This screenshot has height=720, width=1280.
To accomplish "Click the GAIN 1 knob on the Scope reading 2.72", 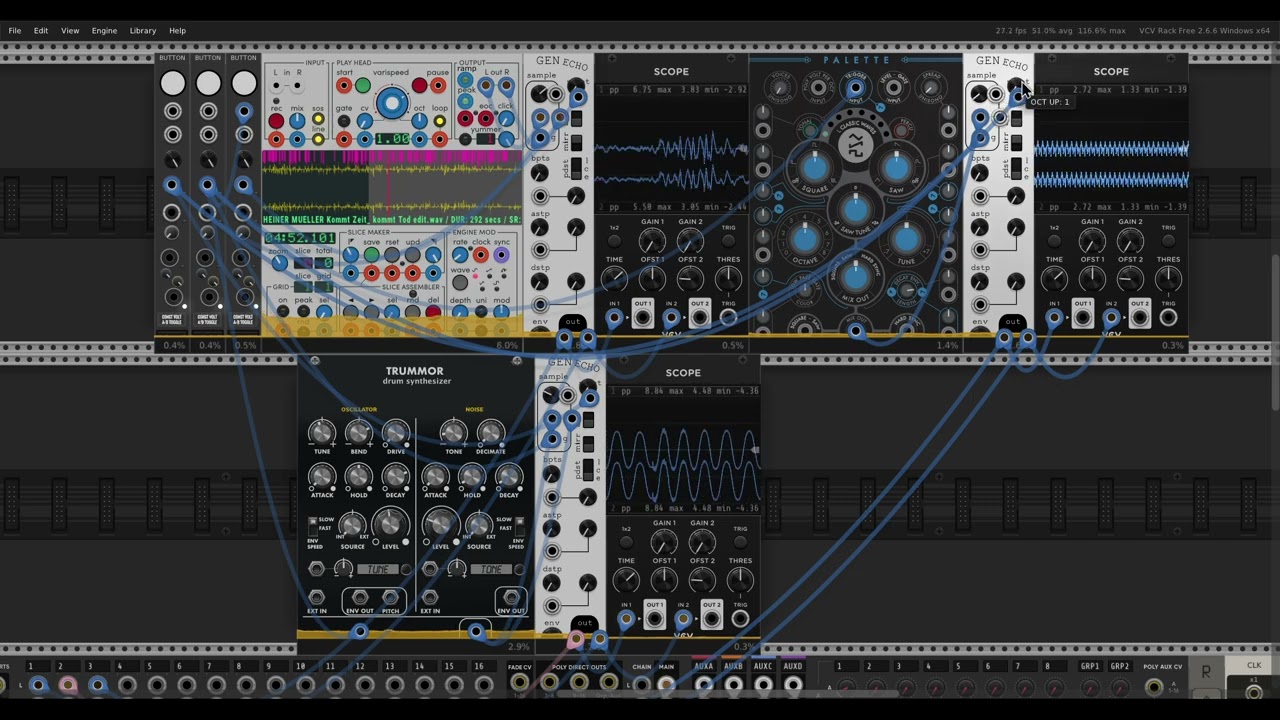I will click(x=1092, y=240).
